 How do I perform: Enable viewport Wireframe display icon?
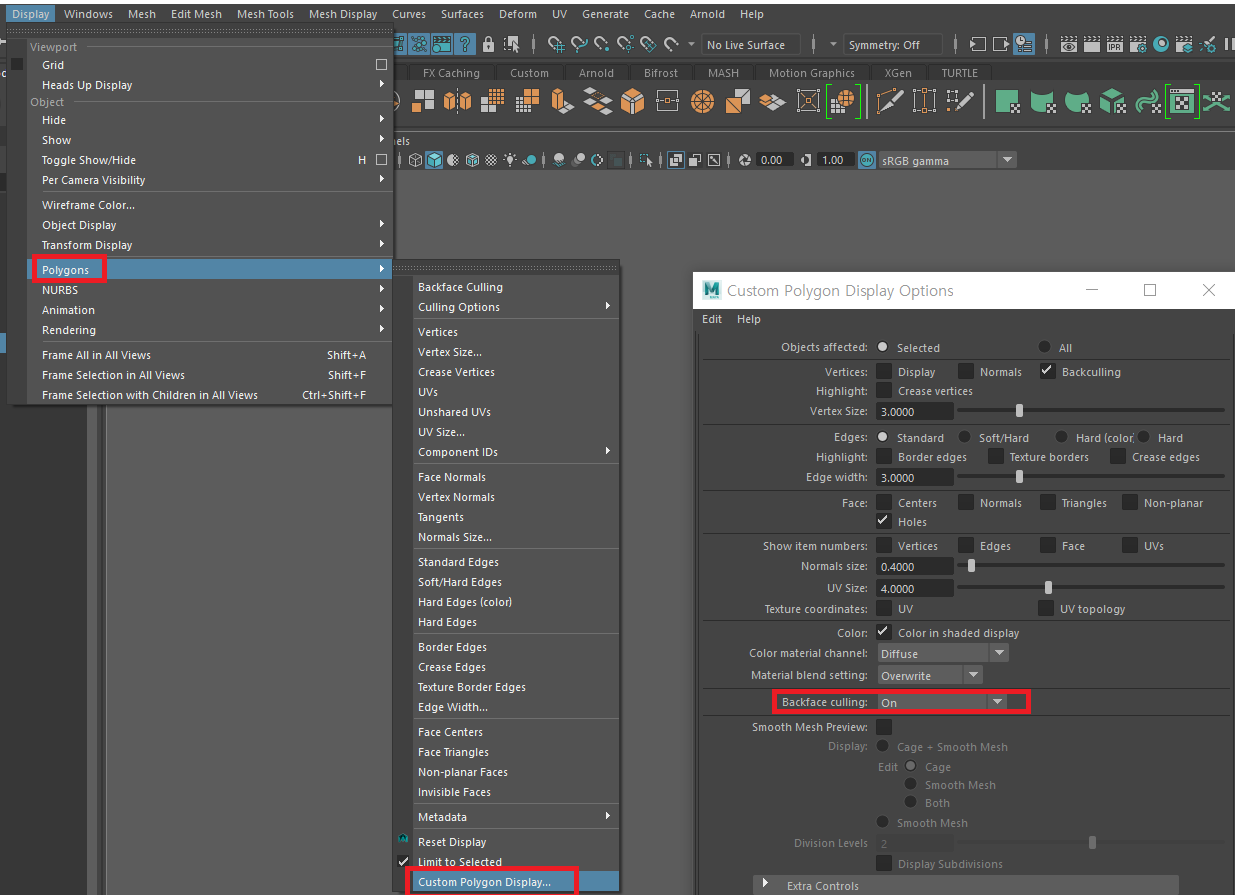415,160
